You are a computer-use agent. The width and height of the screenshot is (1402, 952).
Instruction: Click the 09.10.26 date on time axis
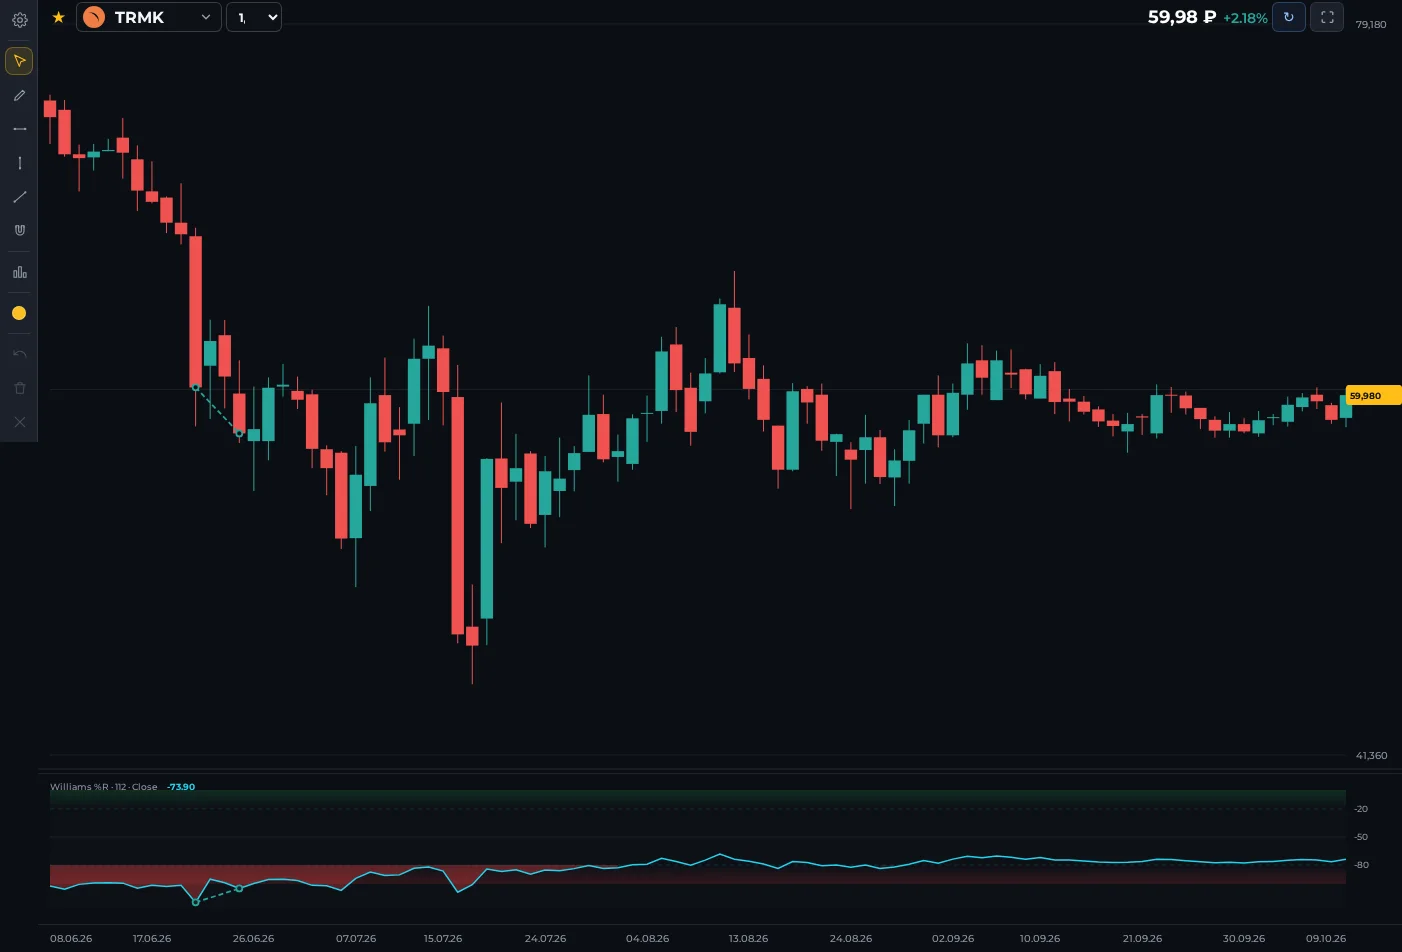click(x=1326, y=939)
